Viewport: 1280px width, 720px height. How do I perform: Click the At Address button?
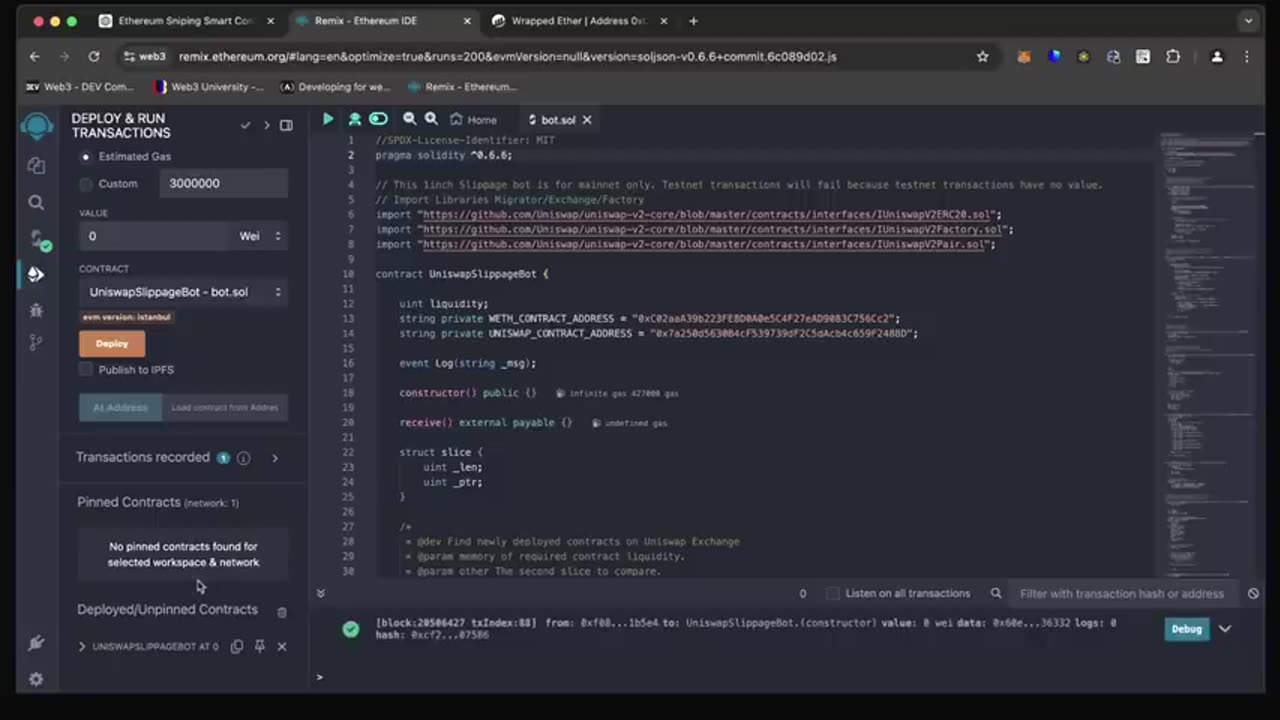120,407
